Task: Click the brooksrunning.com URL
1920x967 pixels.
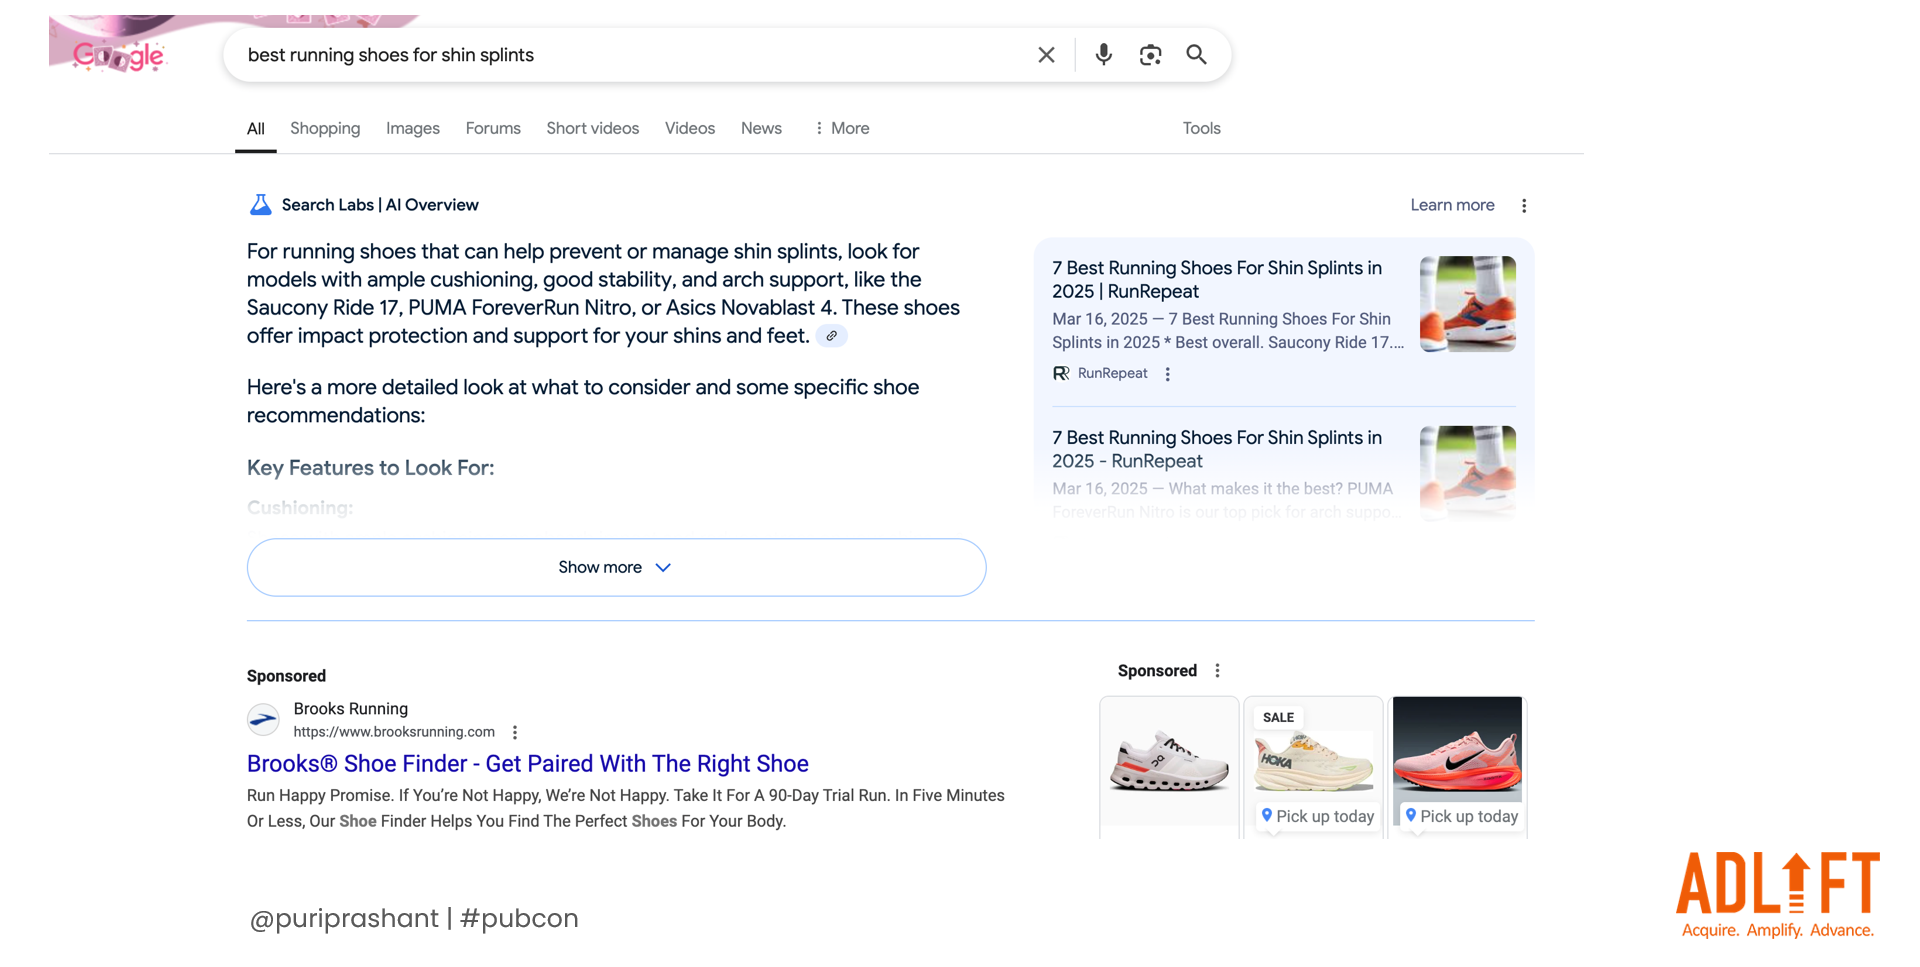Action: pos(394,732)
